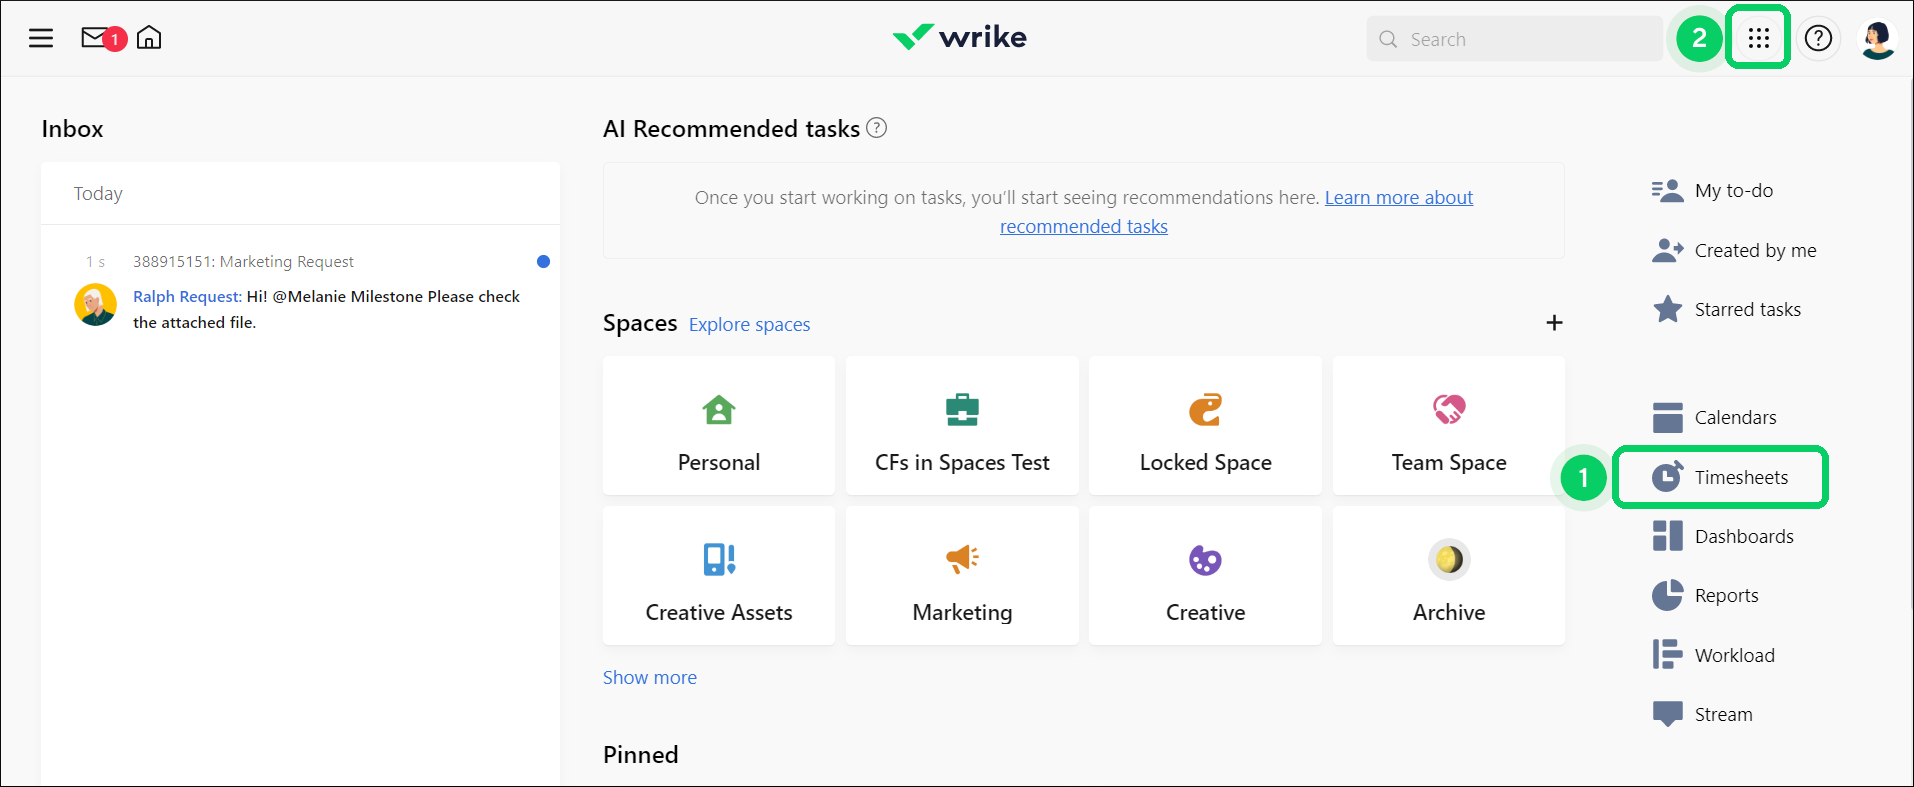The height and width of the screenshot is (787, 1914).
Task: Open Reports
Action: [x=1705, y=596]
